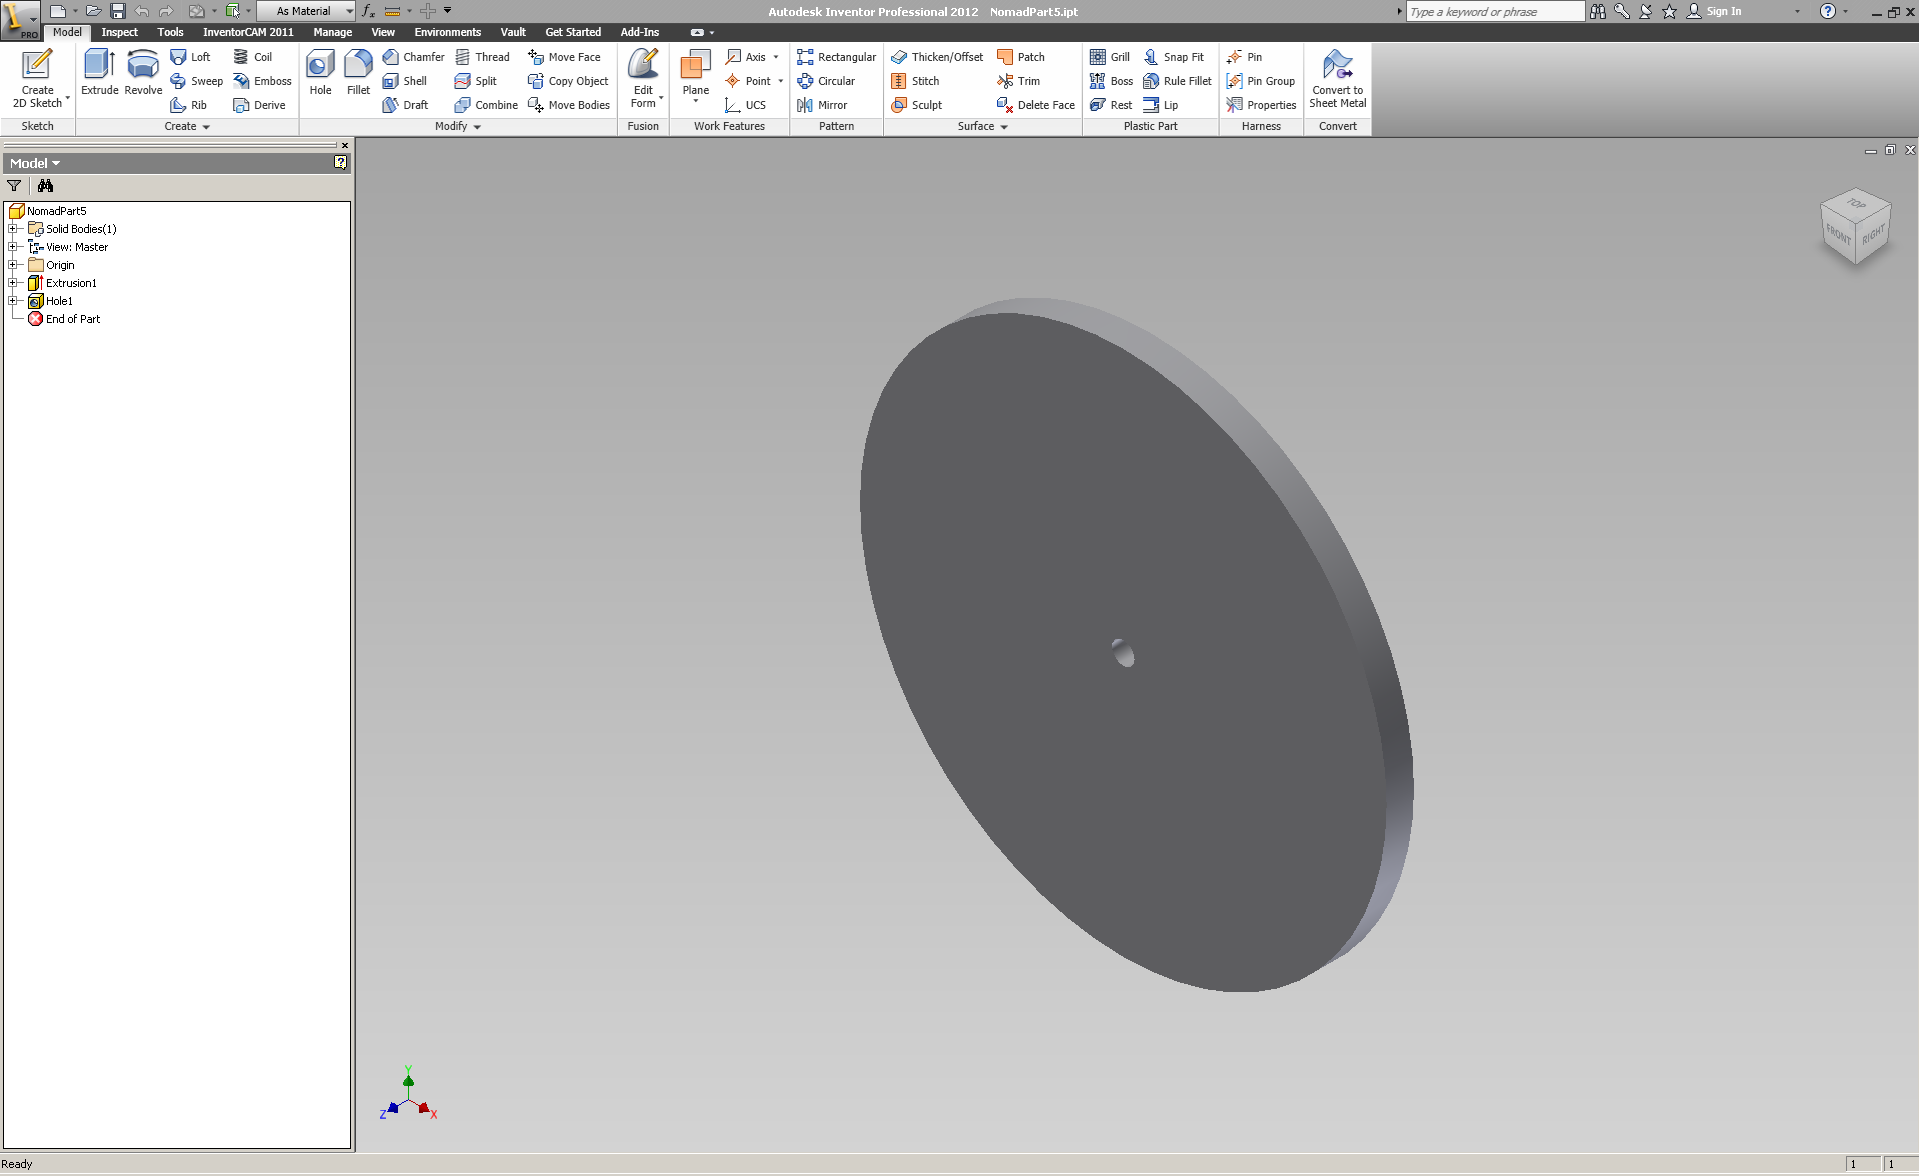Create a Circular pattern
The width and height of the screenshot is (1919, 1176).
click(x=826, y=81)
